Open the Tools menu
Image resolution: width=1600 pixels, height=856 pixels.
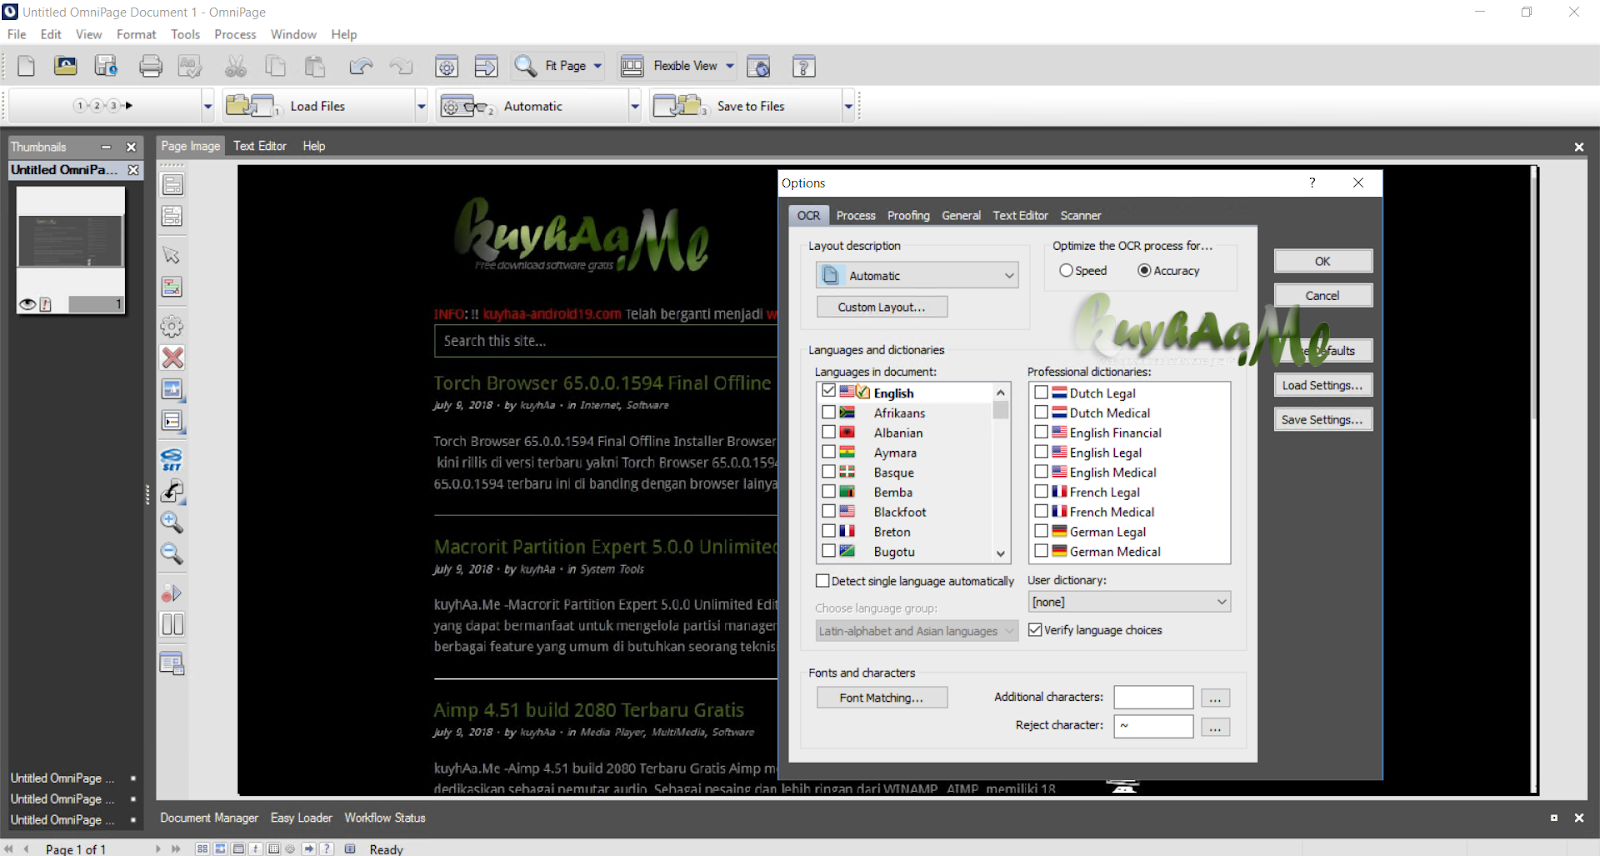tap(185, 34)
